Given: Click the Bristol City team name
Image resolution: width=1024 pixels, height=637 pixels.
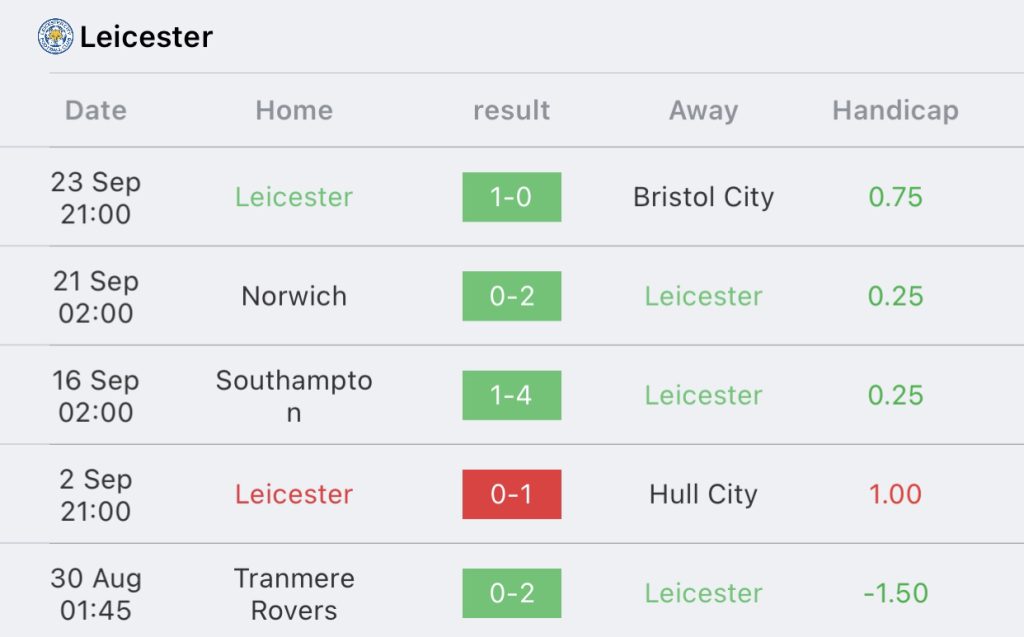Looking at the screenshot, I should coord(703,197).
